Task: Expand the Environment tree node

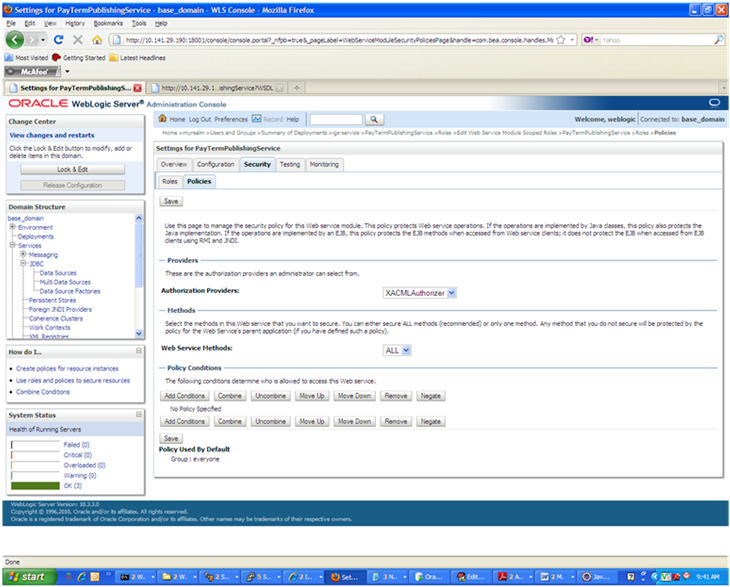Action: (13, 227)
